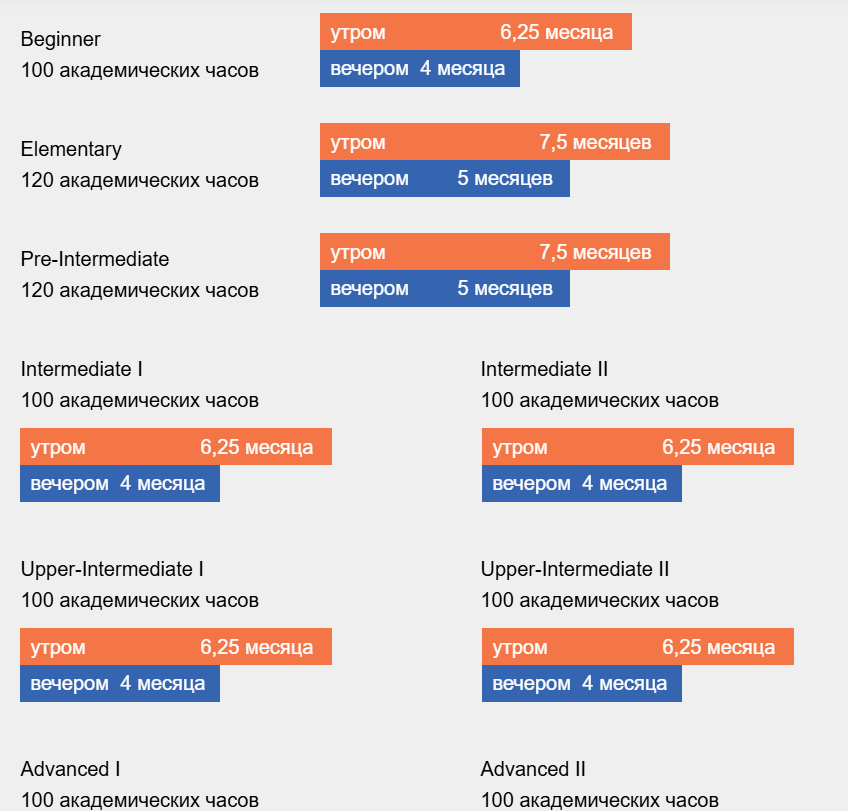
Task: Select Pre-Intermediate blue вечером bar
Action: (x=444, y=288)
